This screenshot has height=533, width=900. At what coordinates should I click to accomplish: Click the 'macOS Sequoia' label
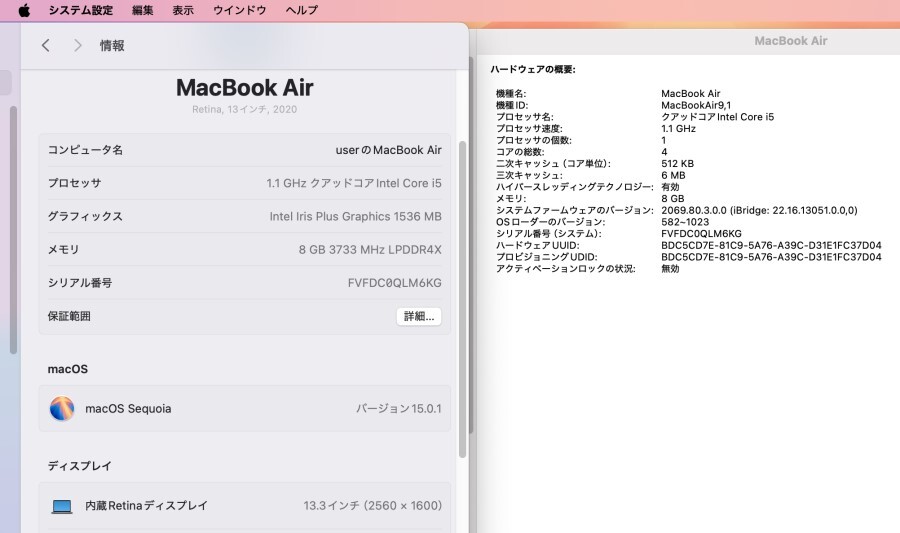click(128, 408)
